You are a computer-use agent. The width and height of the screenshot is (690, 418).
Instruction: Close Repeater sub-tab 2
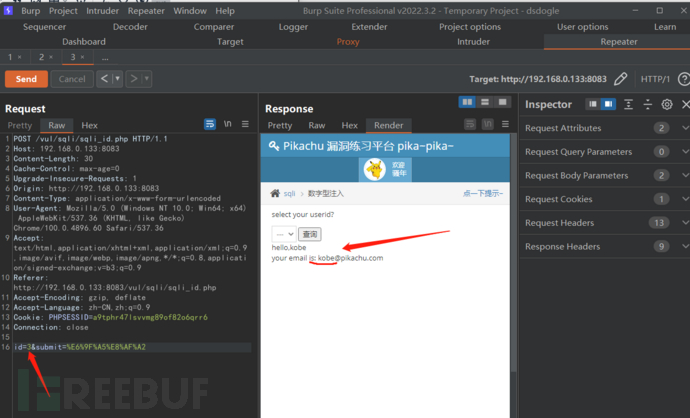point(51,57)
